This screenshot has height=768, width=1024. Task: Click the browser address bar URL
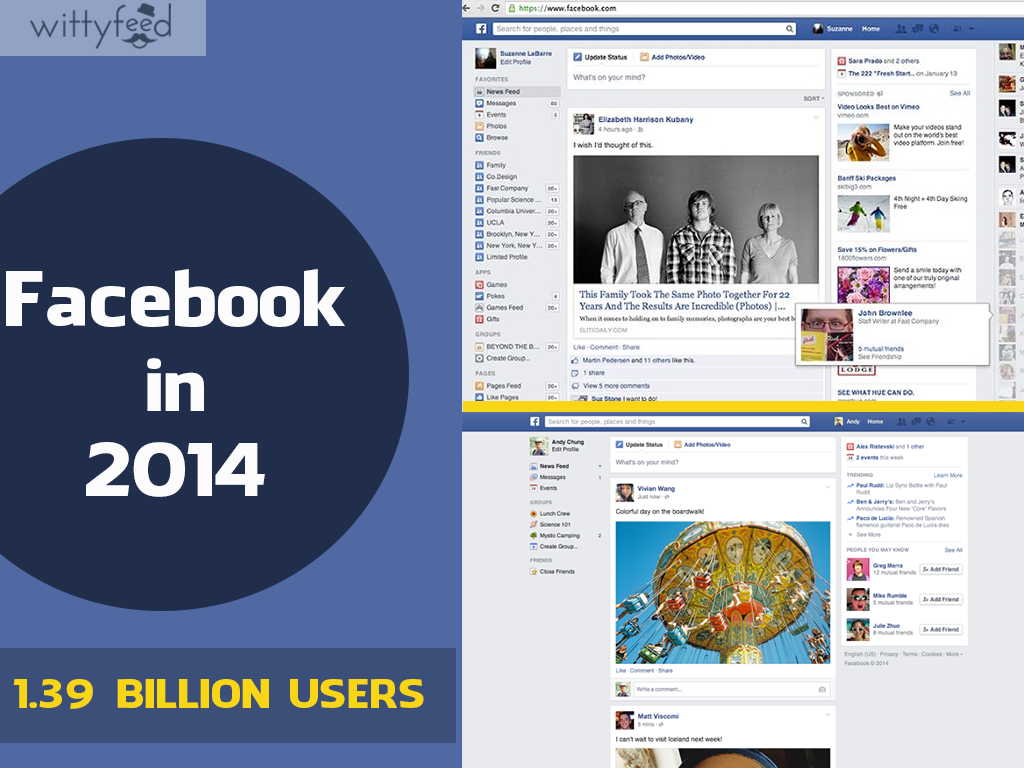coord(567,8)
